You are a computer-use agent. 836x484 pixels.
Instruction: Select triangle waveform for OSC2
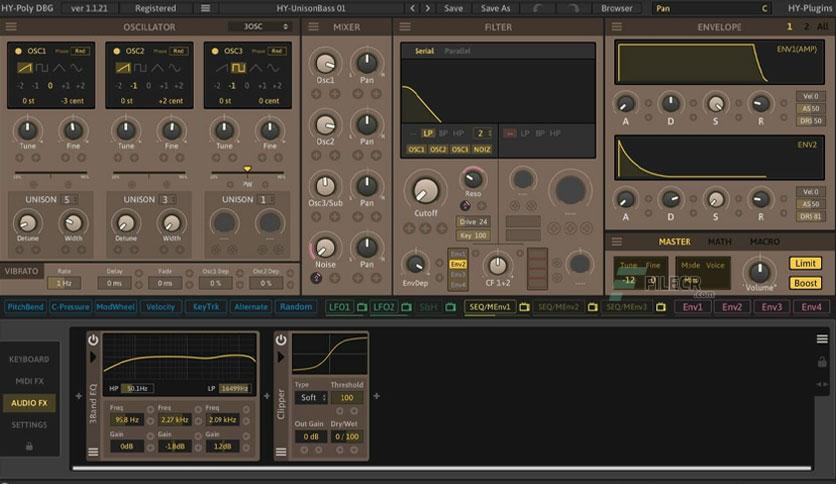tap(157, 68)
